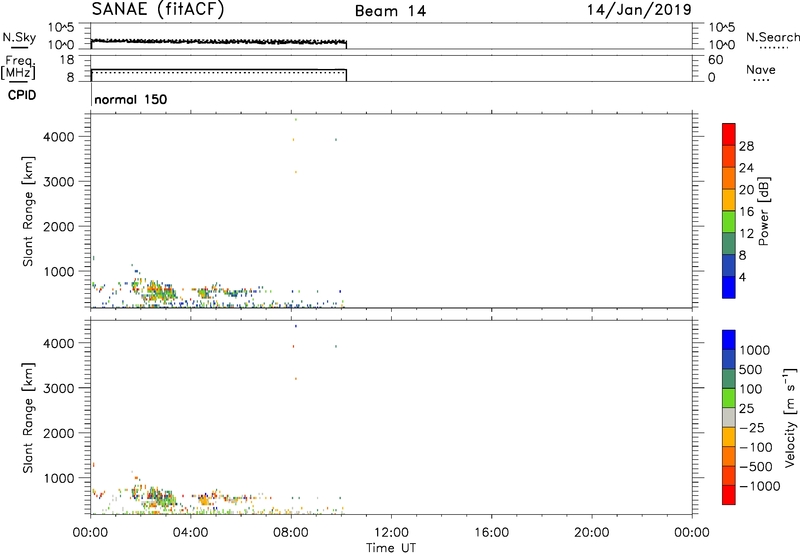Click the left 10^5 noise axis label
The image size is (800, 554).
[x=61, y=27]
